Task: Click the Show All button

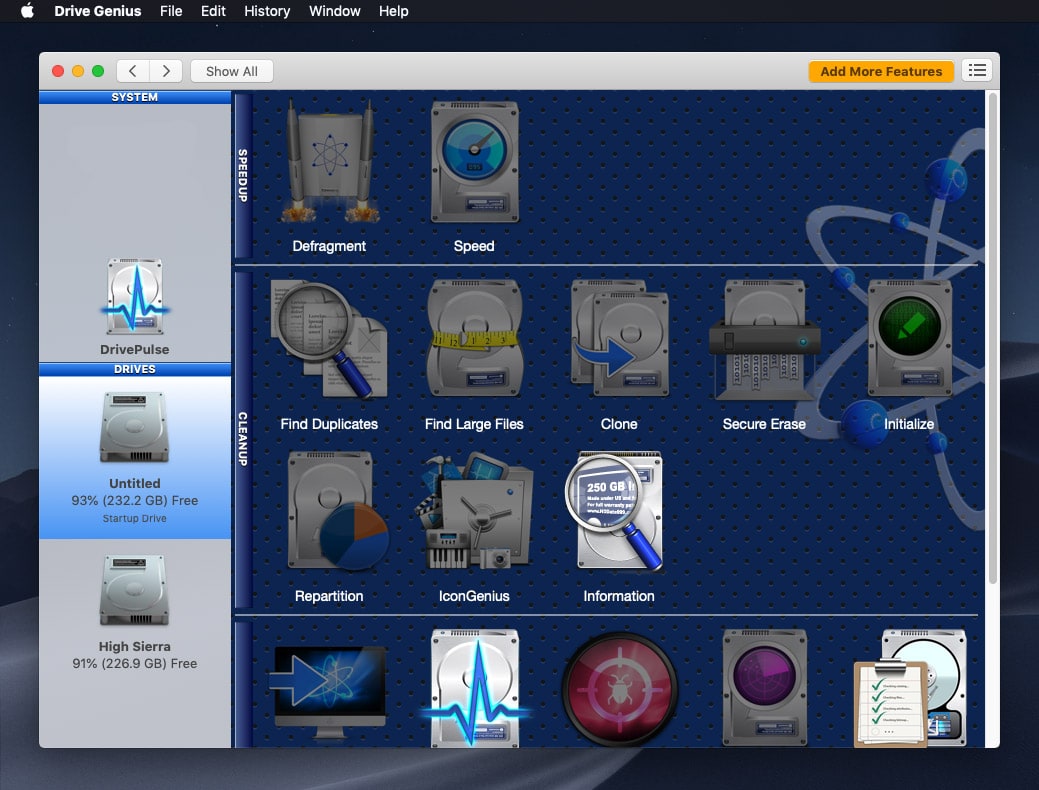Action: coord(231,71)
